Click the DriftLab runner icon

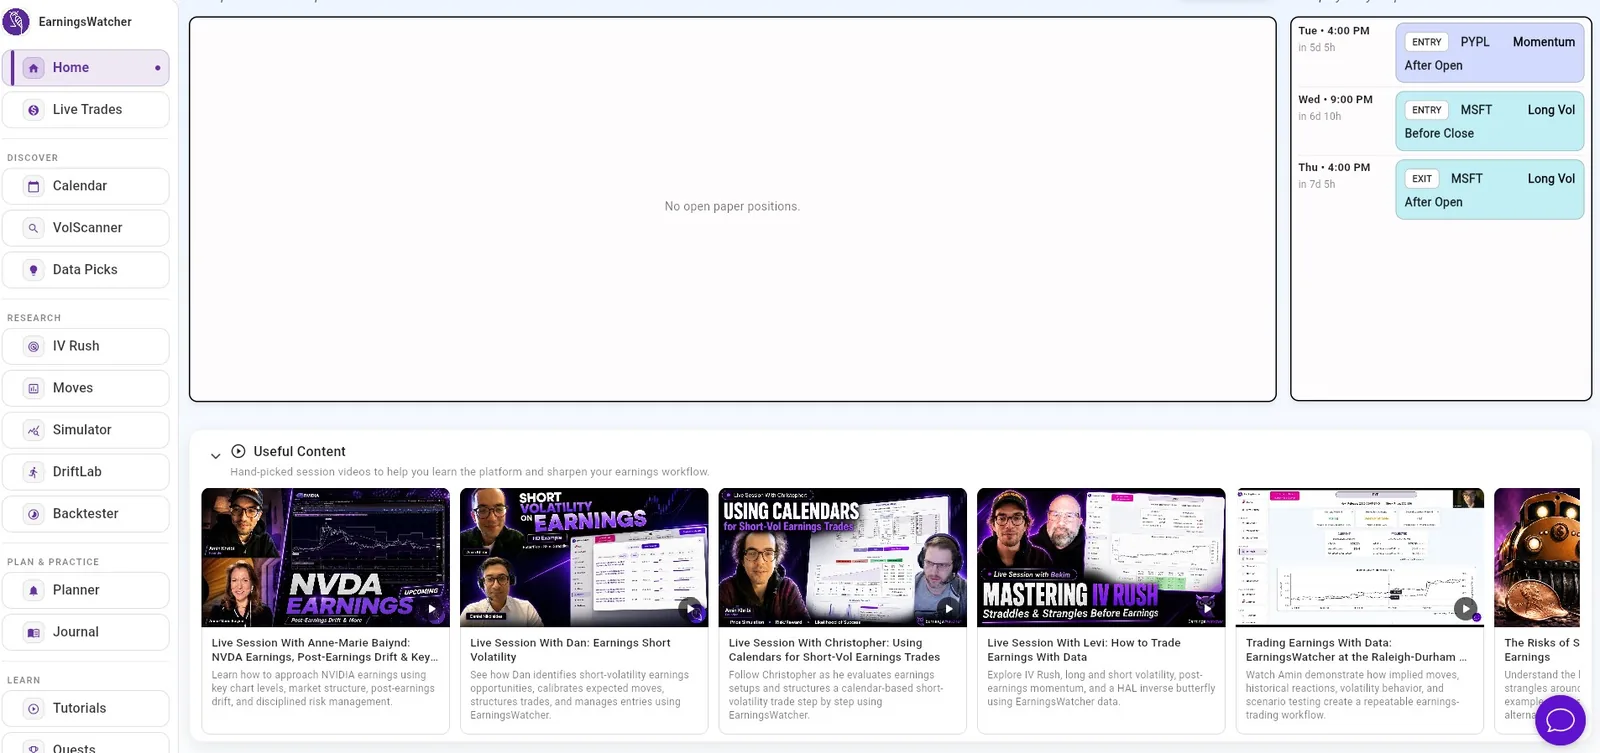[x=34, y=472]
